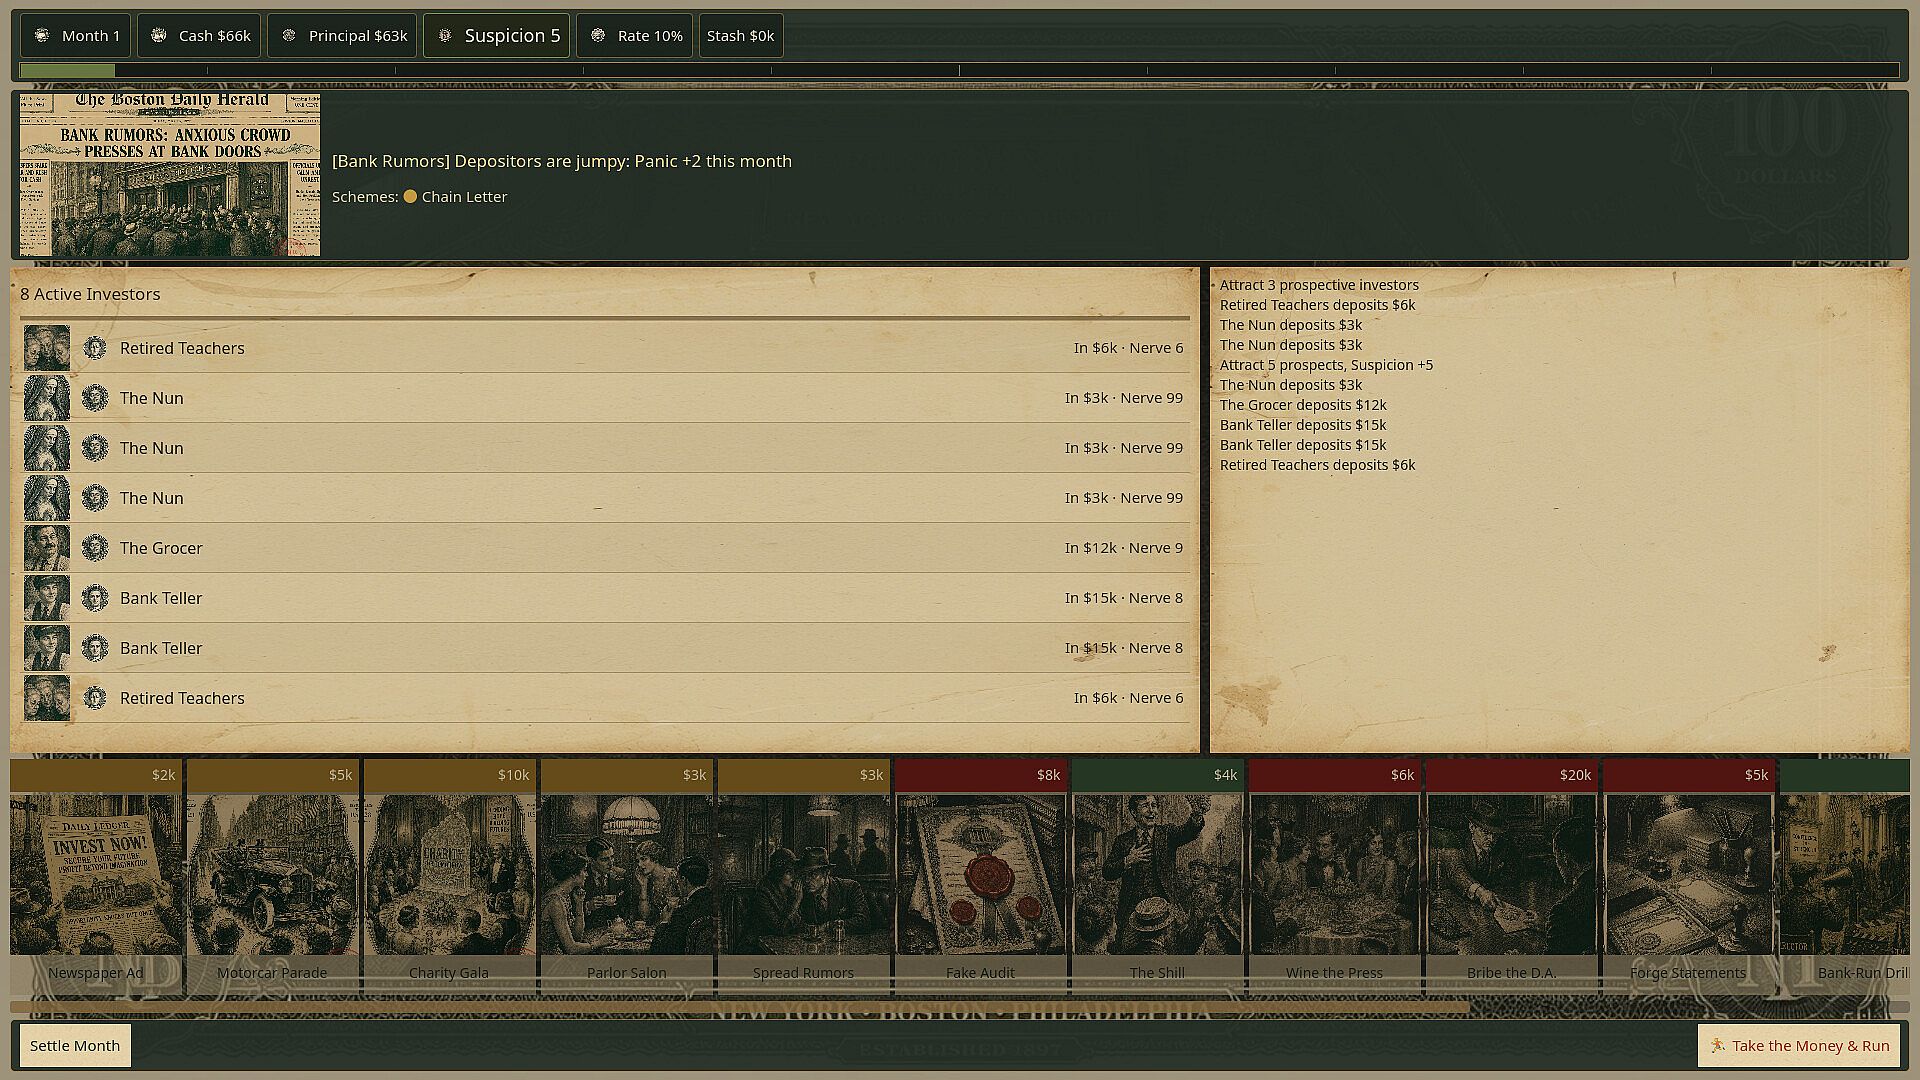Click The Grocer's round badge icon
Screen dimensions: 1920x1080
[x=95, y=548]
